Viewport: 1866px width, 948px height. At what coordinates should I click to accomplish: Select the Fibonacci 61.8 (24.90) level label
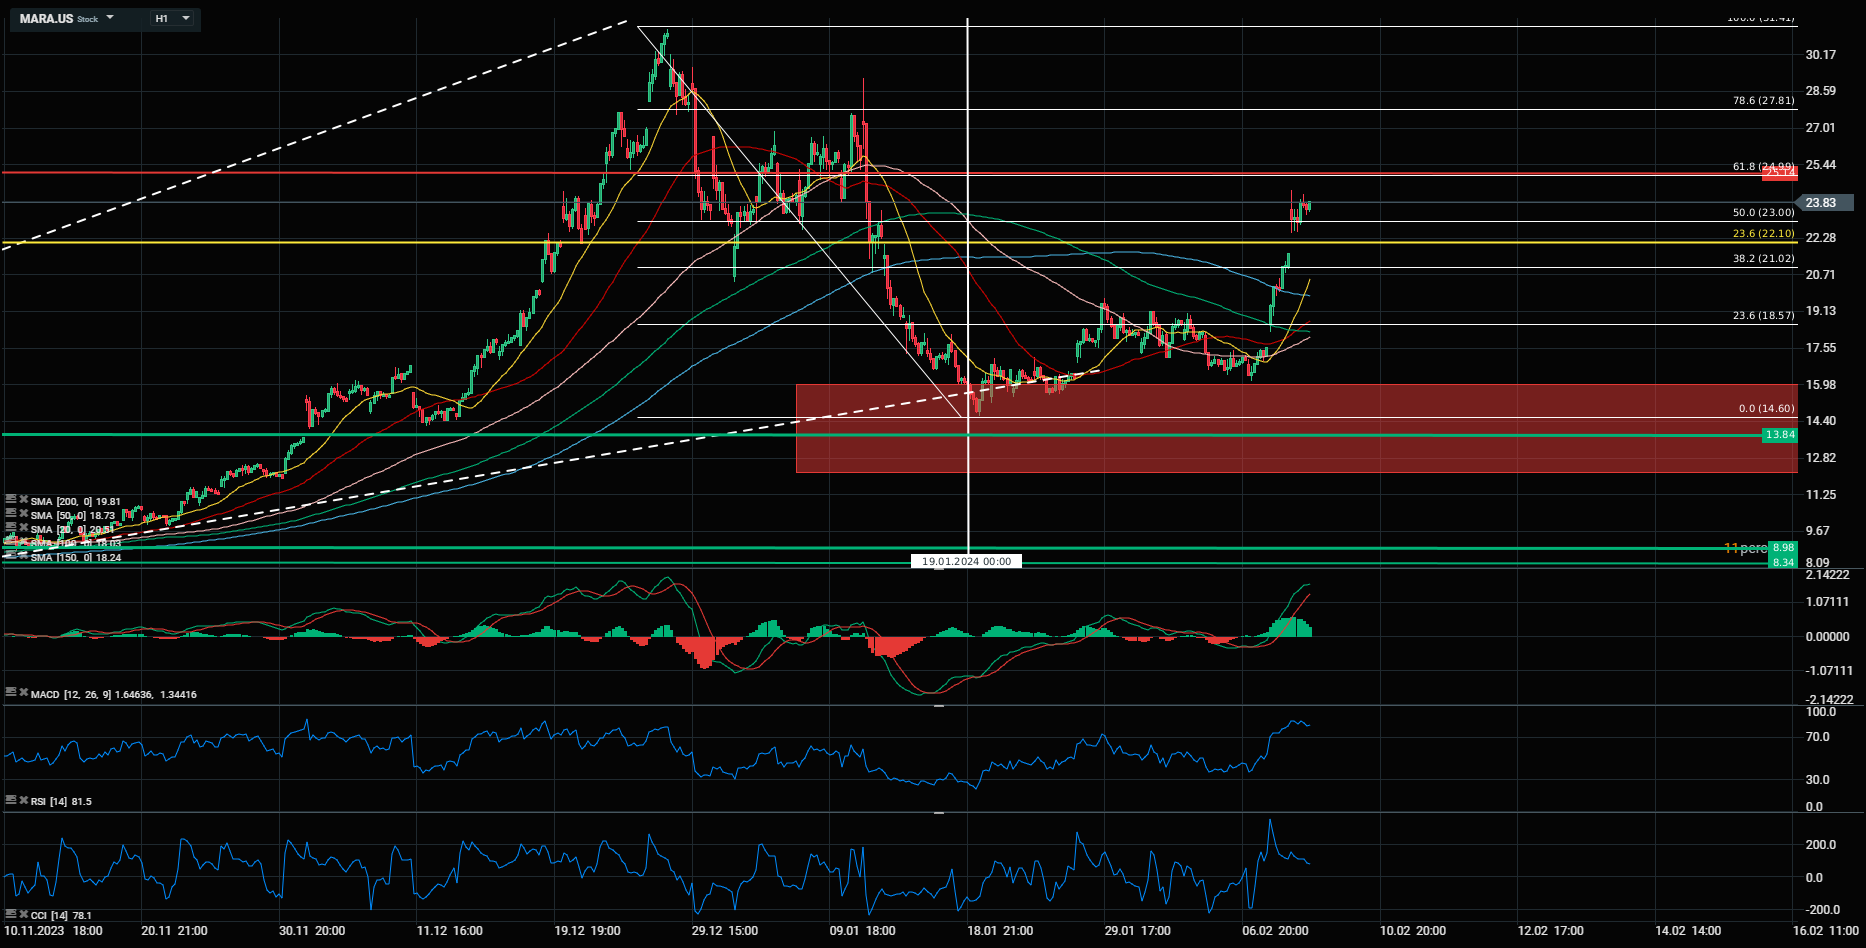1762,166
